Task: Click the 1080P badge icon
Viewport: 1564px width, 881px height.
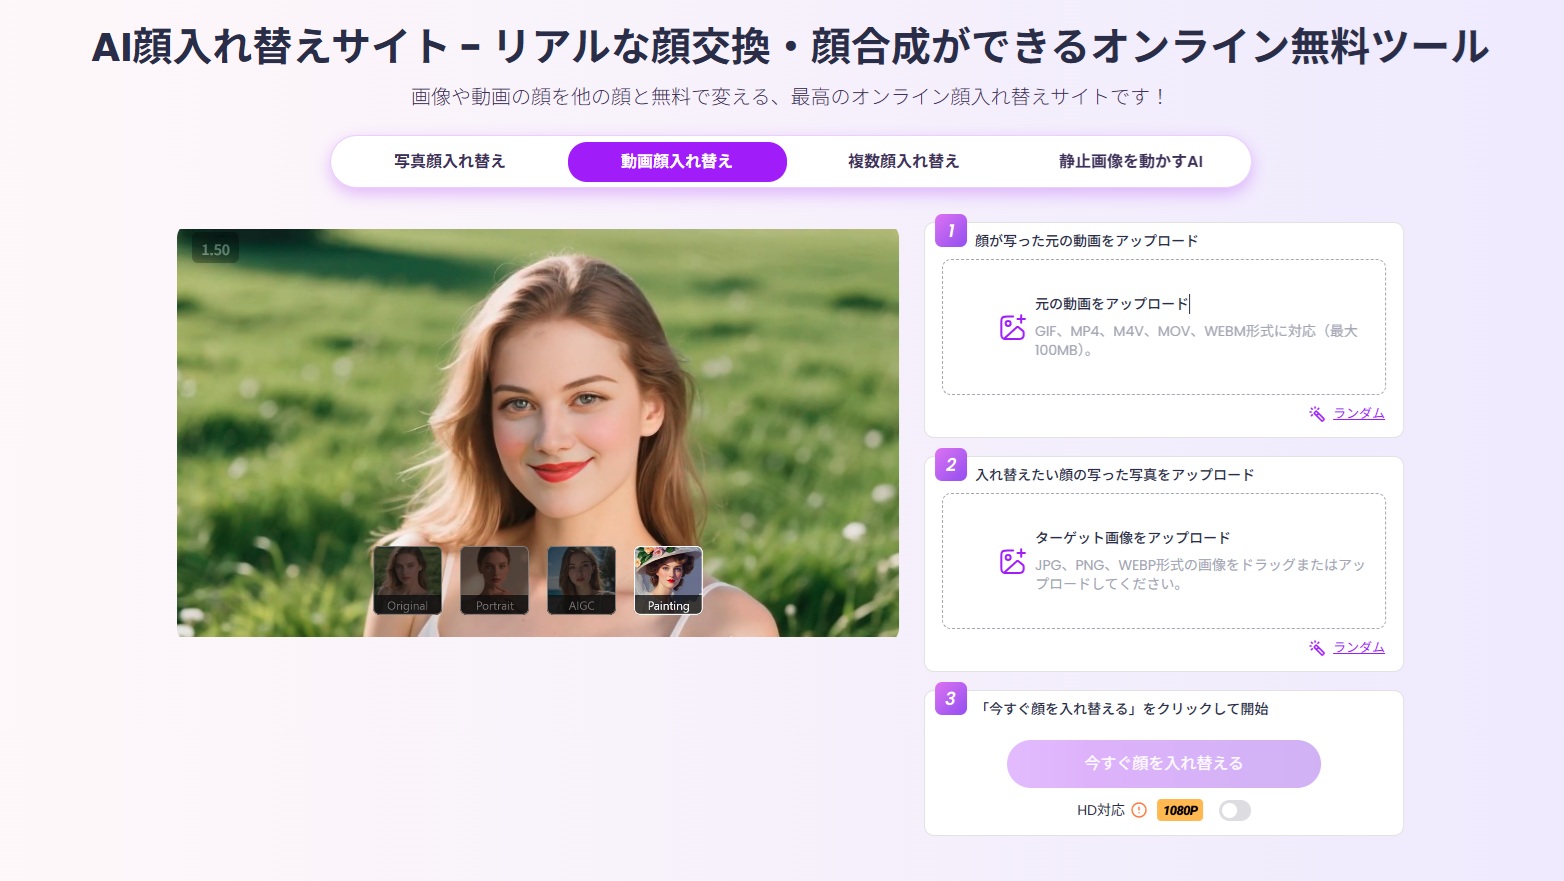Action: click(x=1180, y=810)
